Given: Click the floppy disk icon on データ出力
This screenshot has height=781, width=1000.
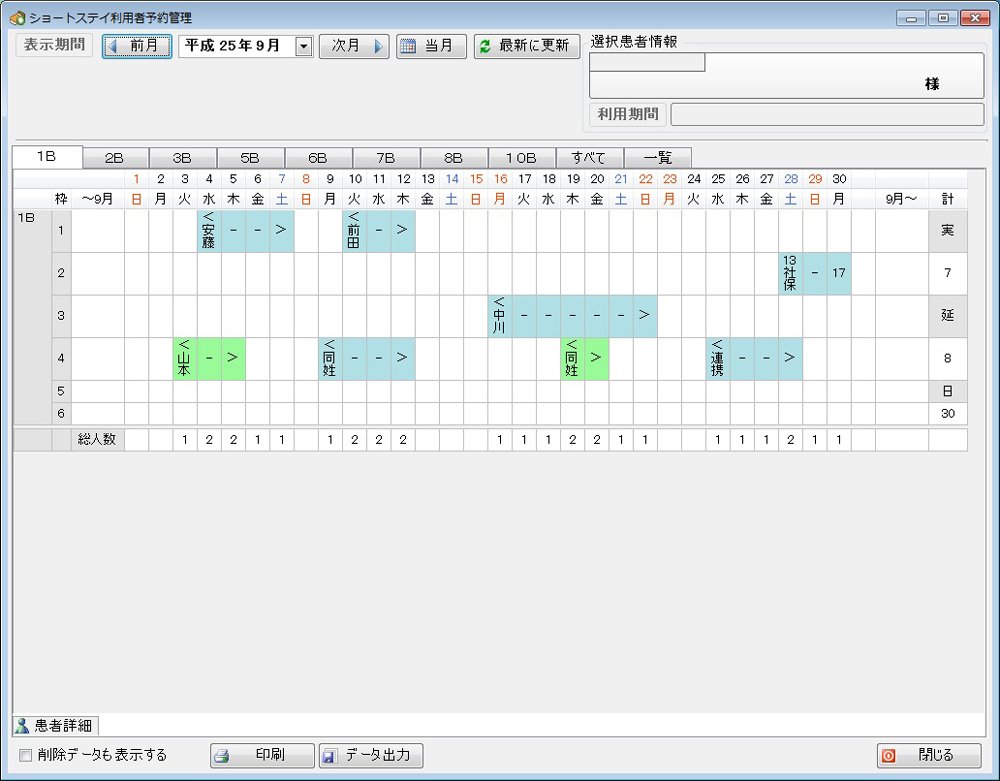Looking at the screenshot, I should pos(329,756).
